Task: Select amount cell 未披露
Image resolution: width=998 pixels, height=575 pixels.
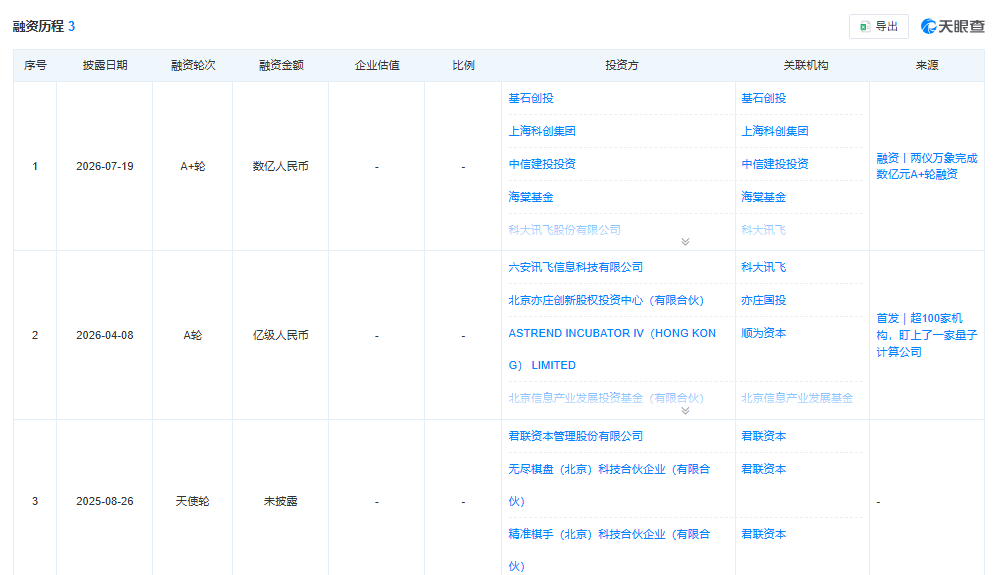Action: (281, 501)
